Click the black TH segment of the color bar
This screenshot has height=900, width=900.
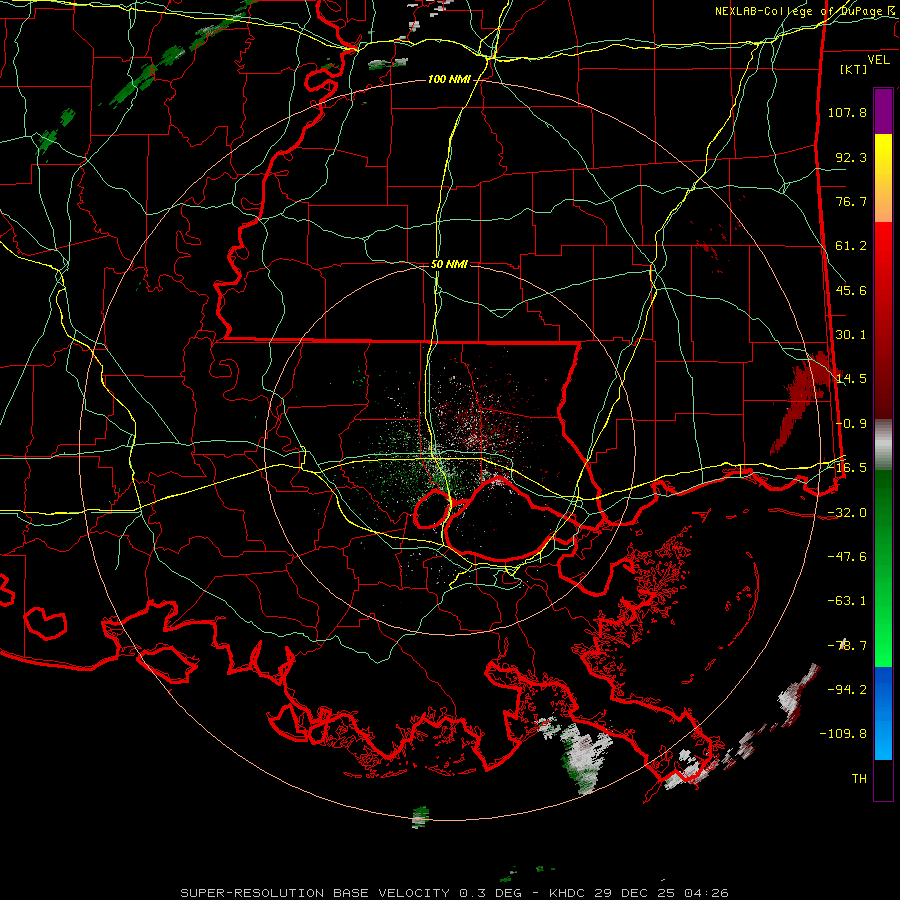click(x=883, y=779)
